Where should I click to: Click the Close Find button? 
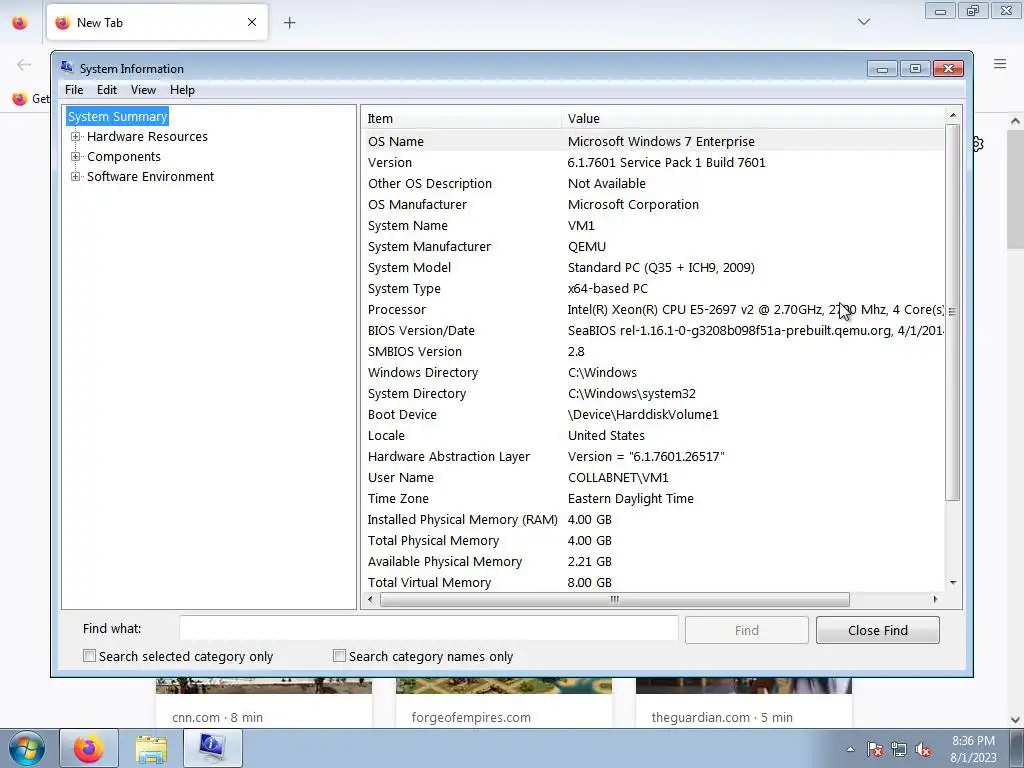click(x=878, y=630)
